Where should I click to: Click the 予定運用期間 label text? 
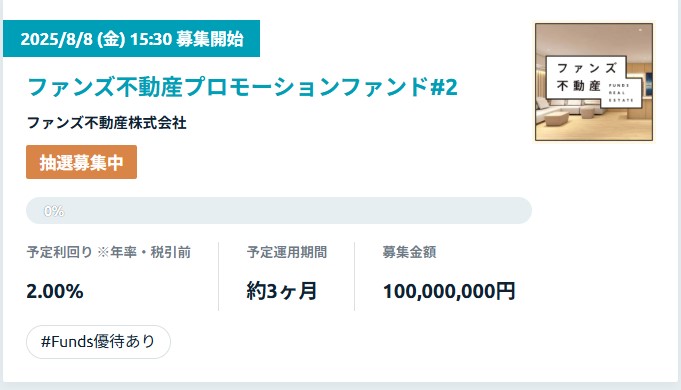point(287,252)
